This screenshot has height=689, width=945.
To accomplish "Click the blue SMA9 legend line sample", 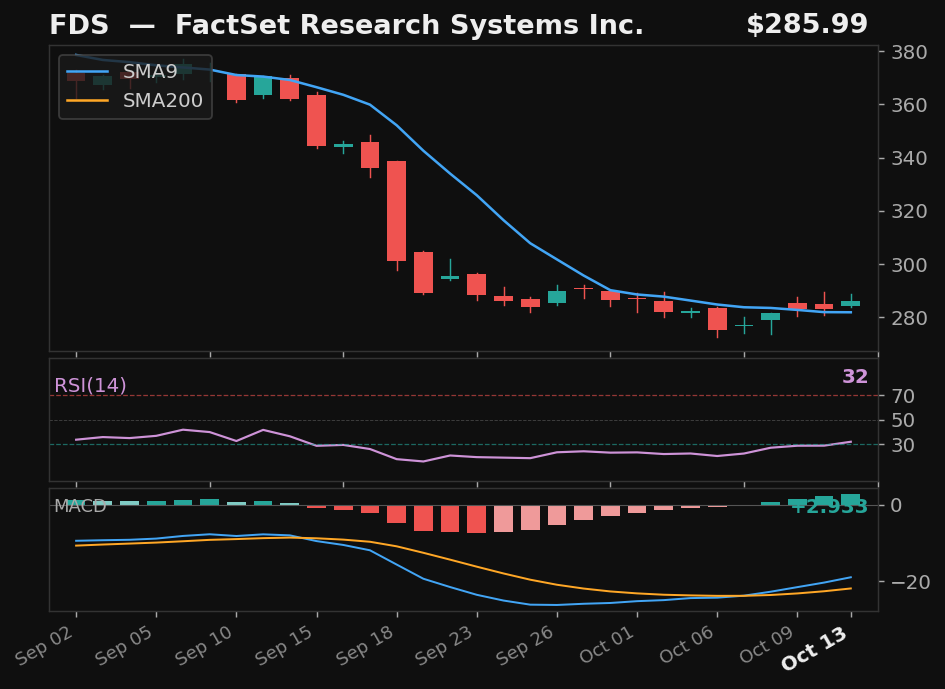I will [87, 72].
